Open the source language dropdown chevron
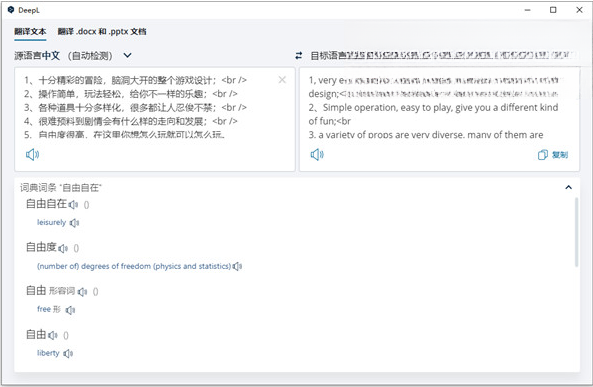Viewport: 593px width, 387px height. pyautogui.click(x=127, y=55)
